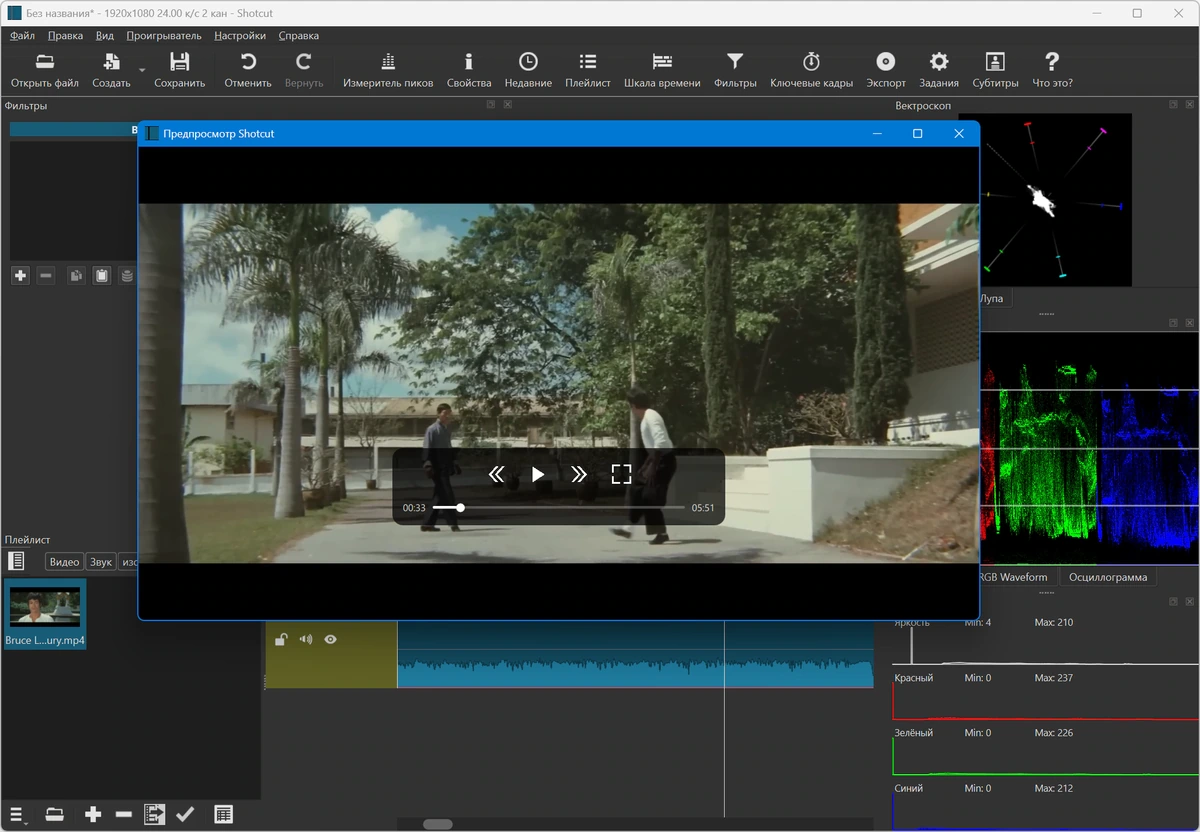Viewport: 1200px width, 832px height.
Task: Click the Создать toolbar button
Action: (111, 70)
